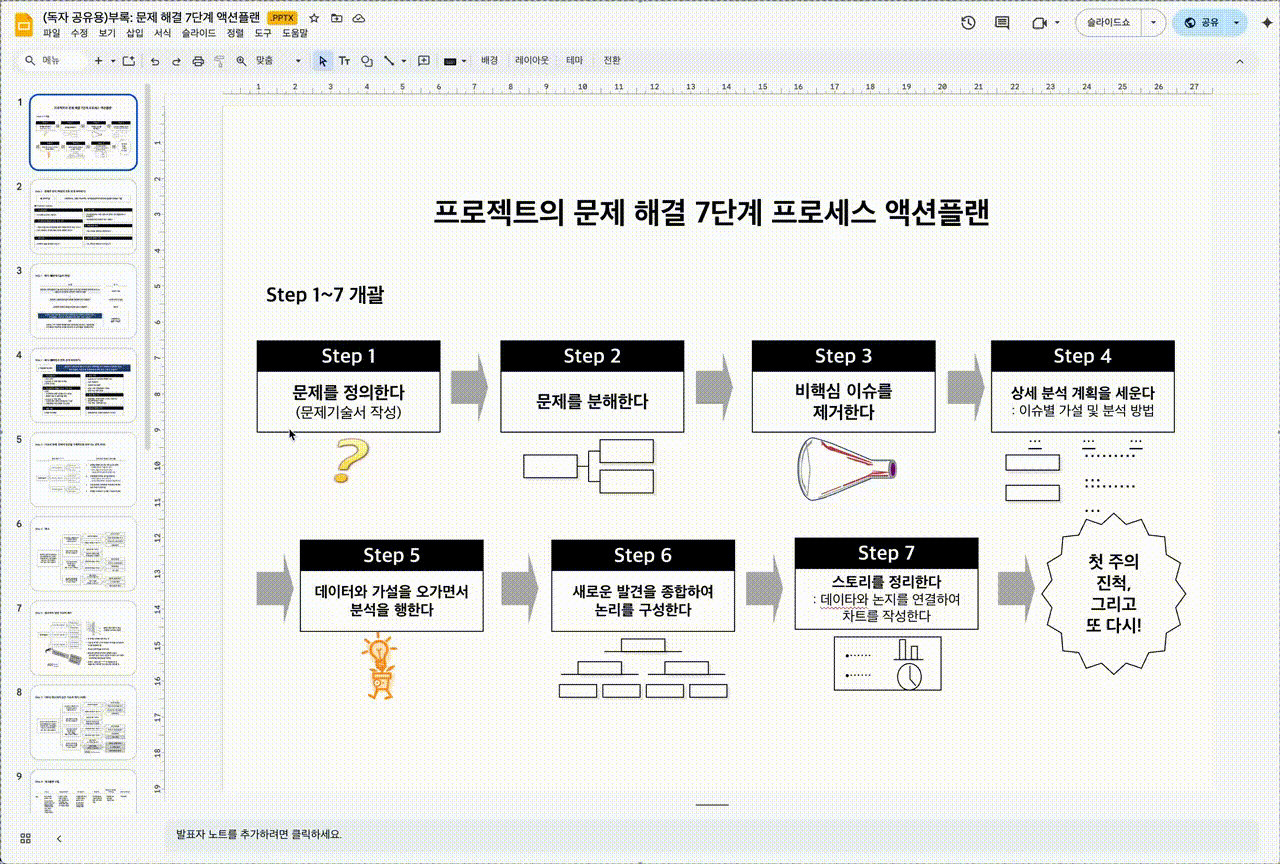Open the slideshow options dropdown arrow

1155,23
